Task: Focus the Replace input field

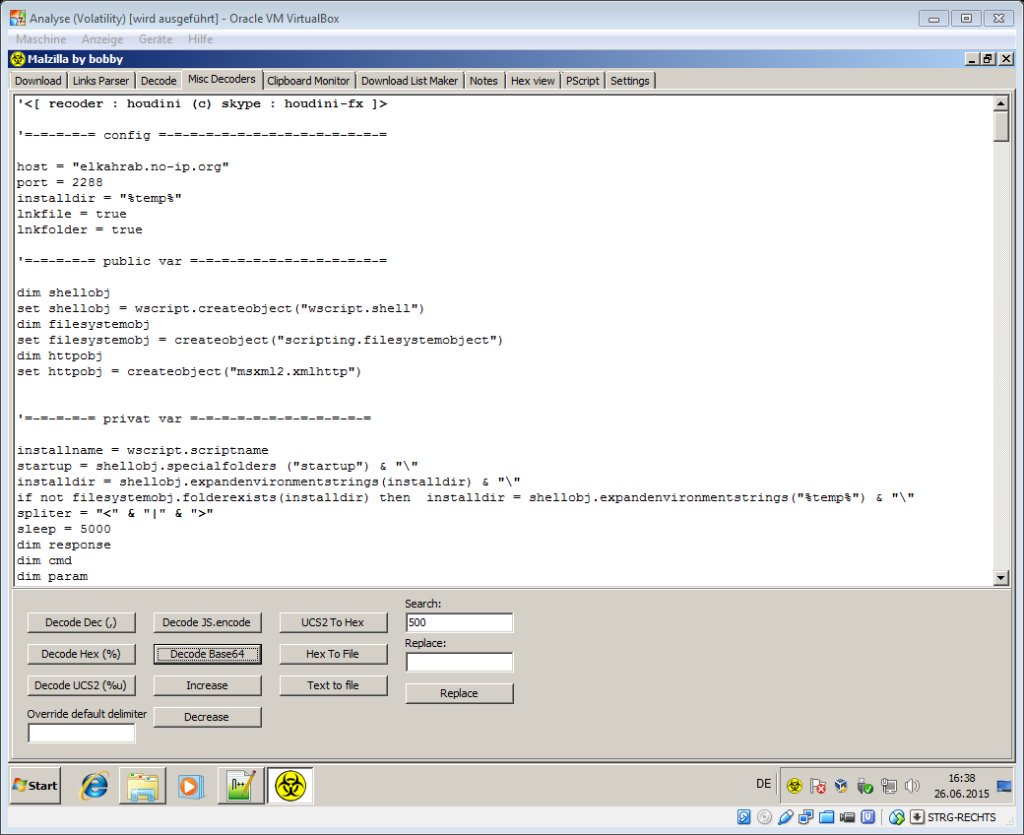Action: (459, 662)
